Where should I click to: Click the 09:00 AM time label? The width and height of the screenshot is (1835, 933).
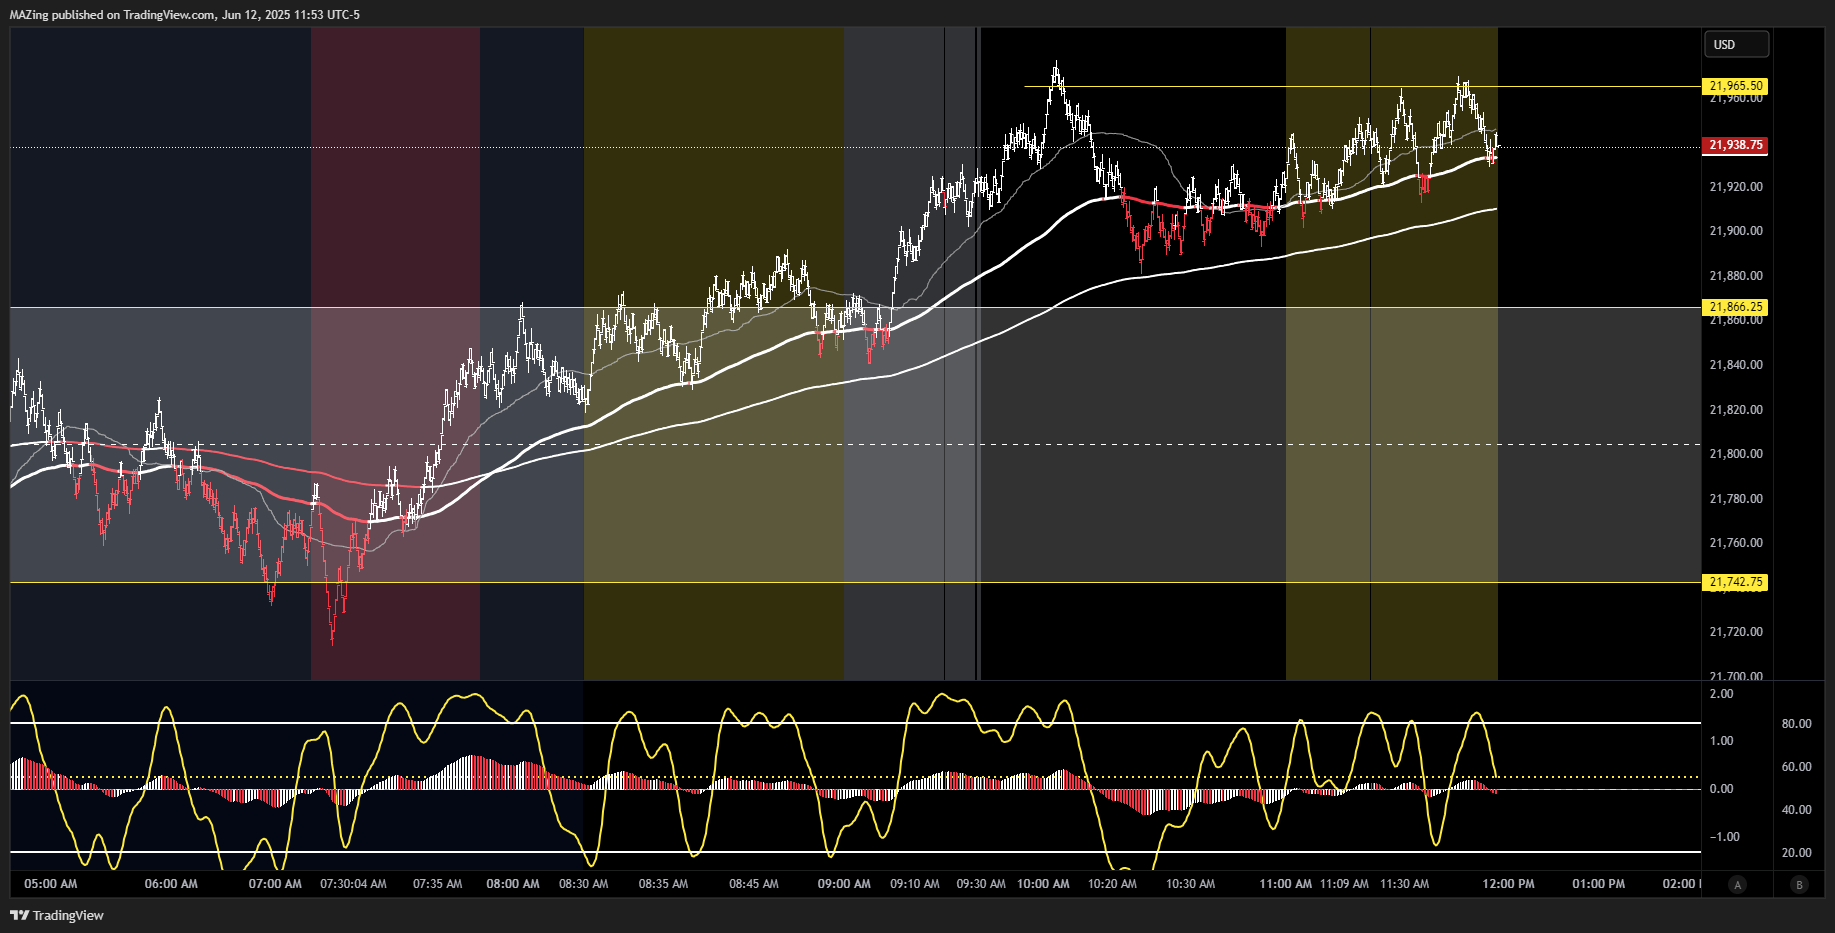pos(844,884)
